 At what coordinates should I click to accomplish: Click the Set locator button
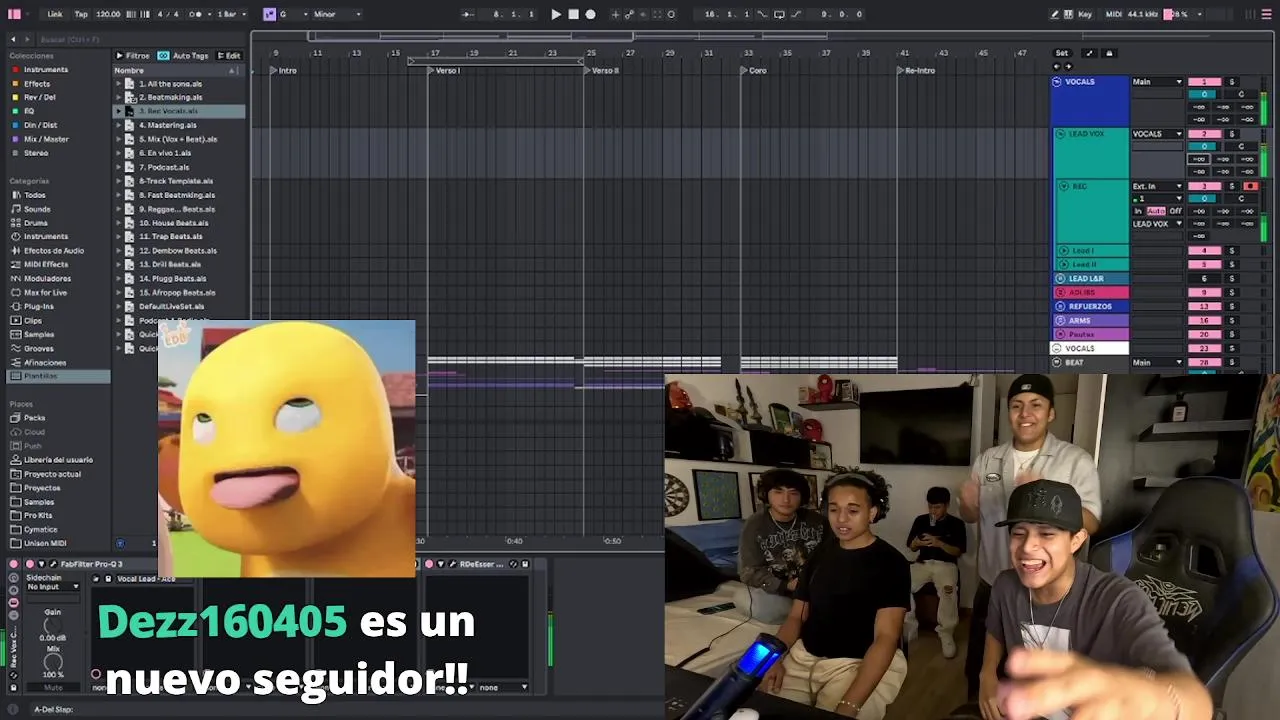(1062, 53)
